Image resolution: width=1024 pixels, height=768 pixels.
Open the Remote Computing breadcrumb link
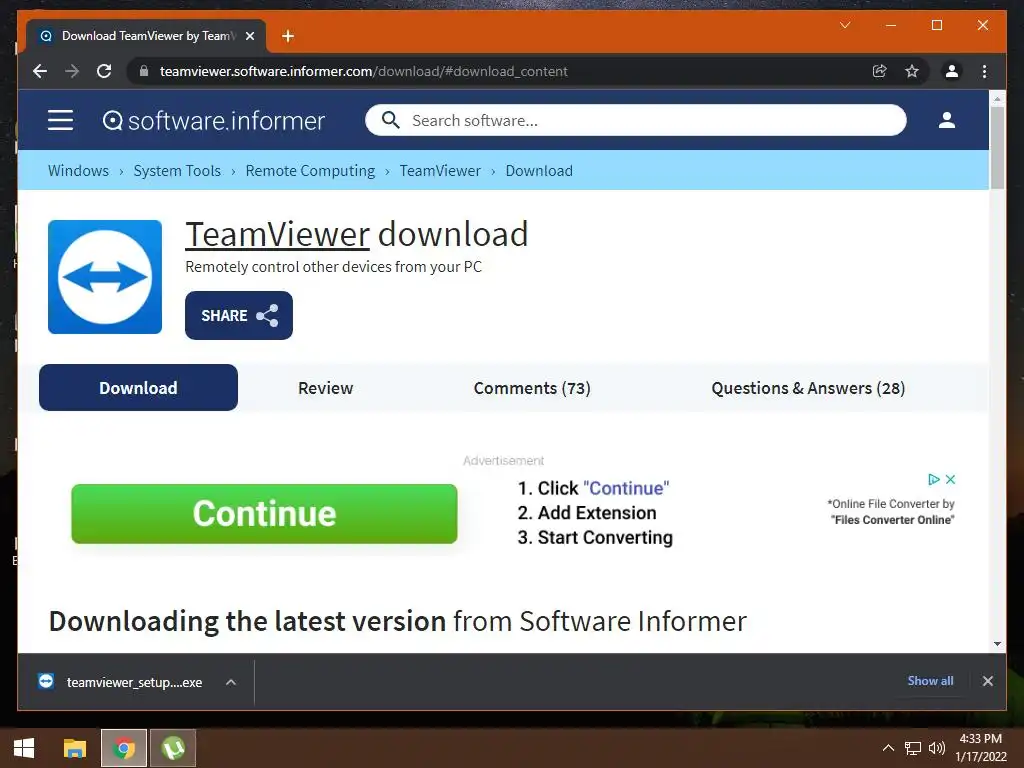click(310, 170)
